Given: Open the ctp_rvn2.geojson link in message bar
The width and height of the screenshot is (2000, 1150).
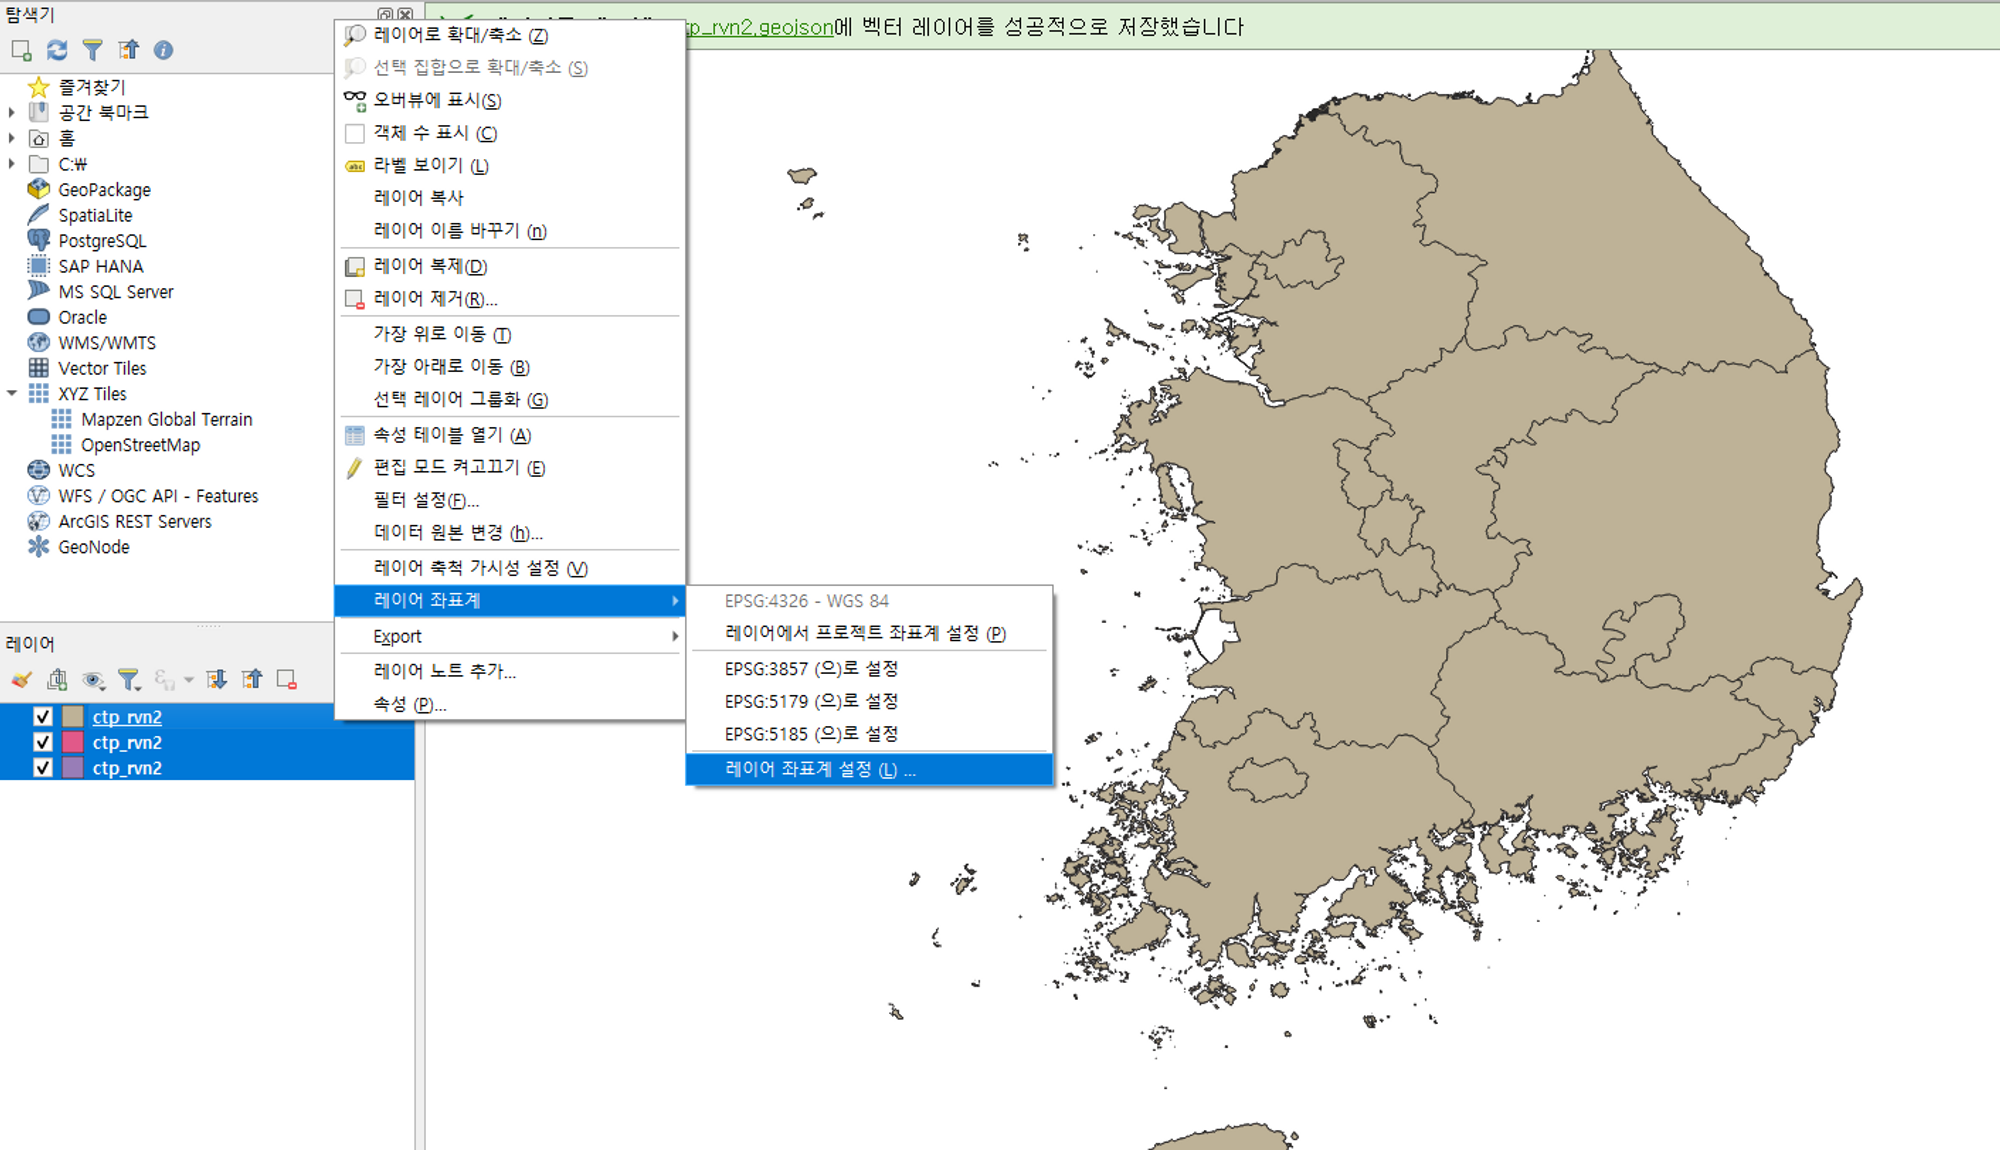Looking at the screenshot, I should 760,27.
